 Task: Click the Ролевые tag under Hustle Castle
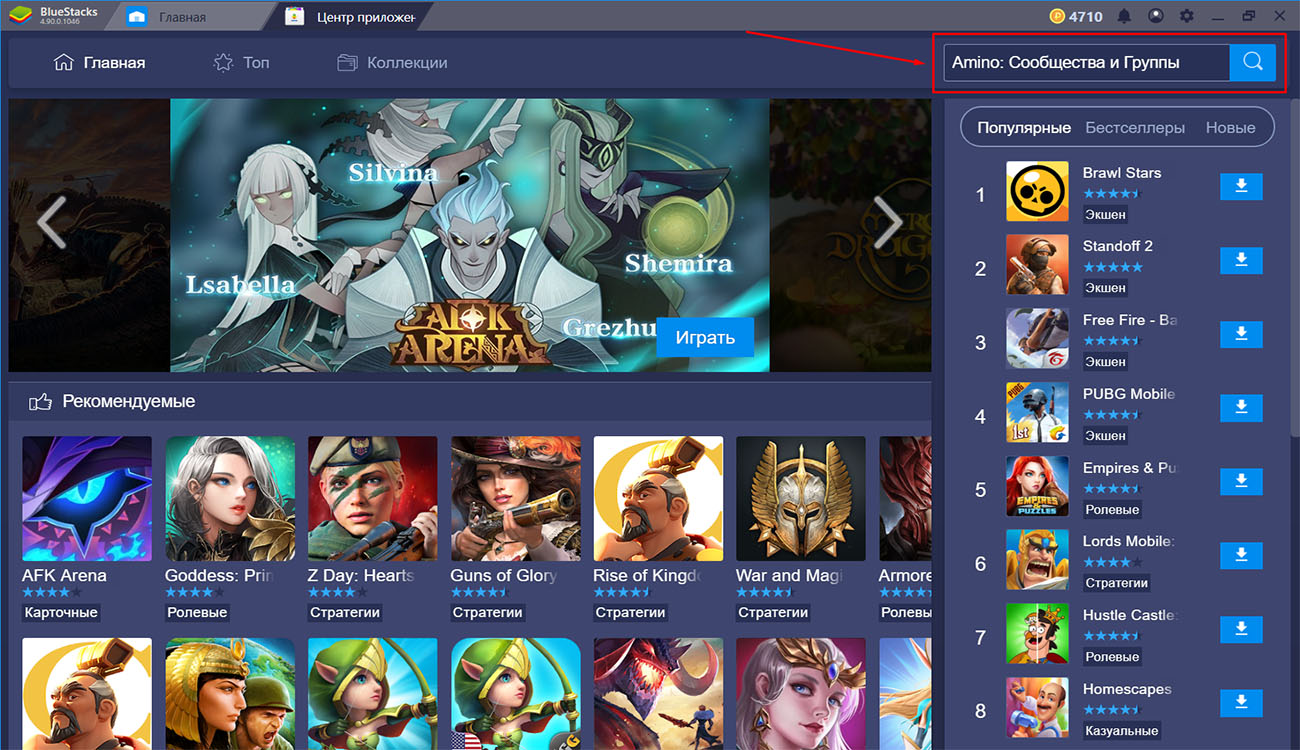(x=1112, y=657)
